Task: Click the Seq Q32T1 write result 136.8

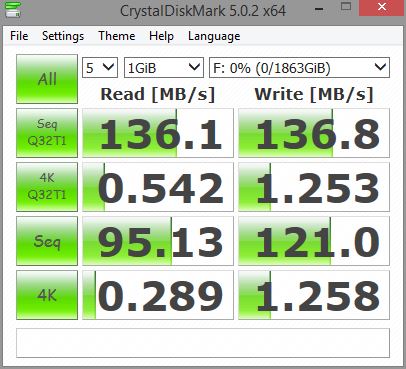Action: [314, 133]
